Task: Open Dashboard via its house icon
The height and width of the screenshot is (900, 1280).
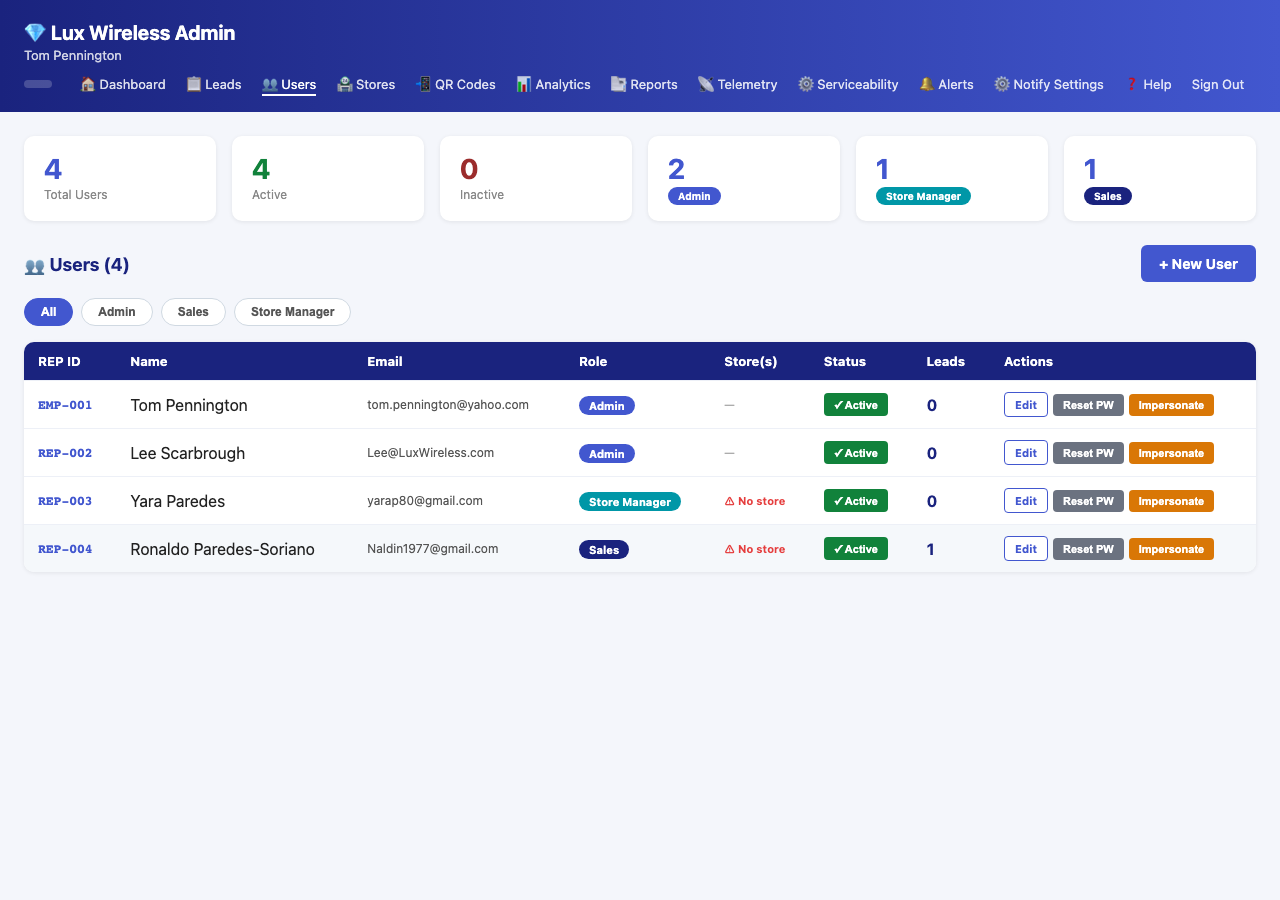Action: click(88, 85)
